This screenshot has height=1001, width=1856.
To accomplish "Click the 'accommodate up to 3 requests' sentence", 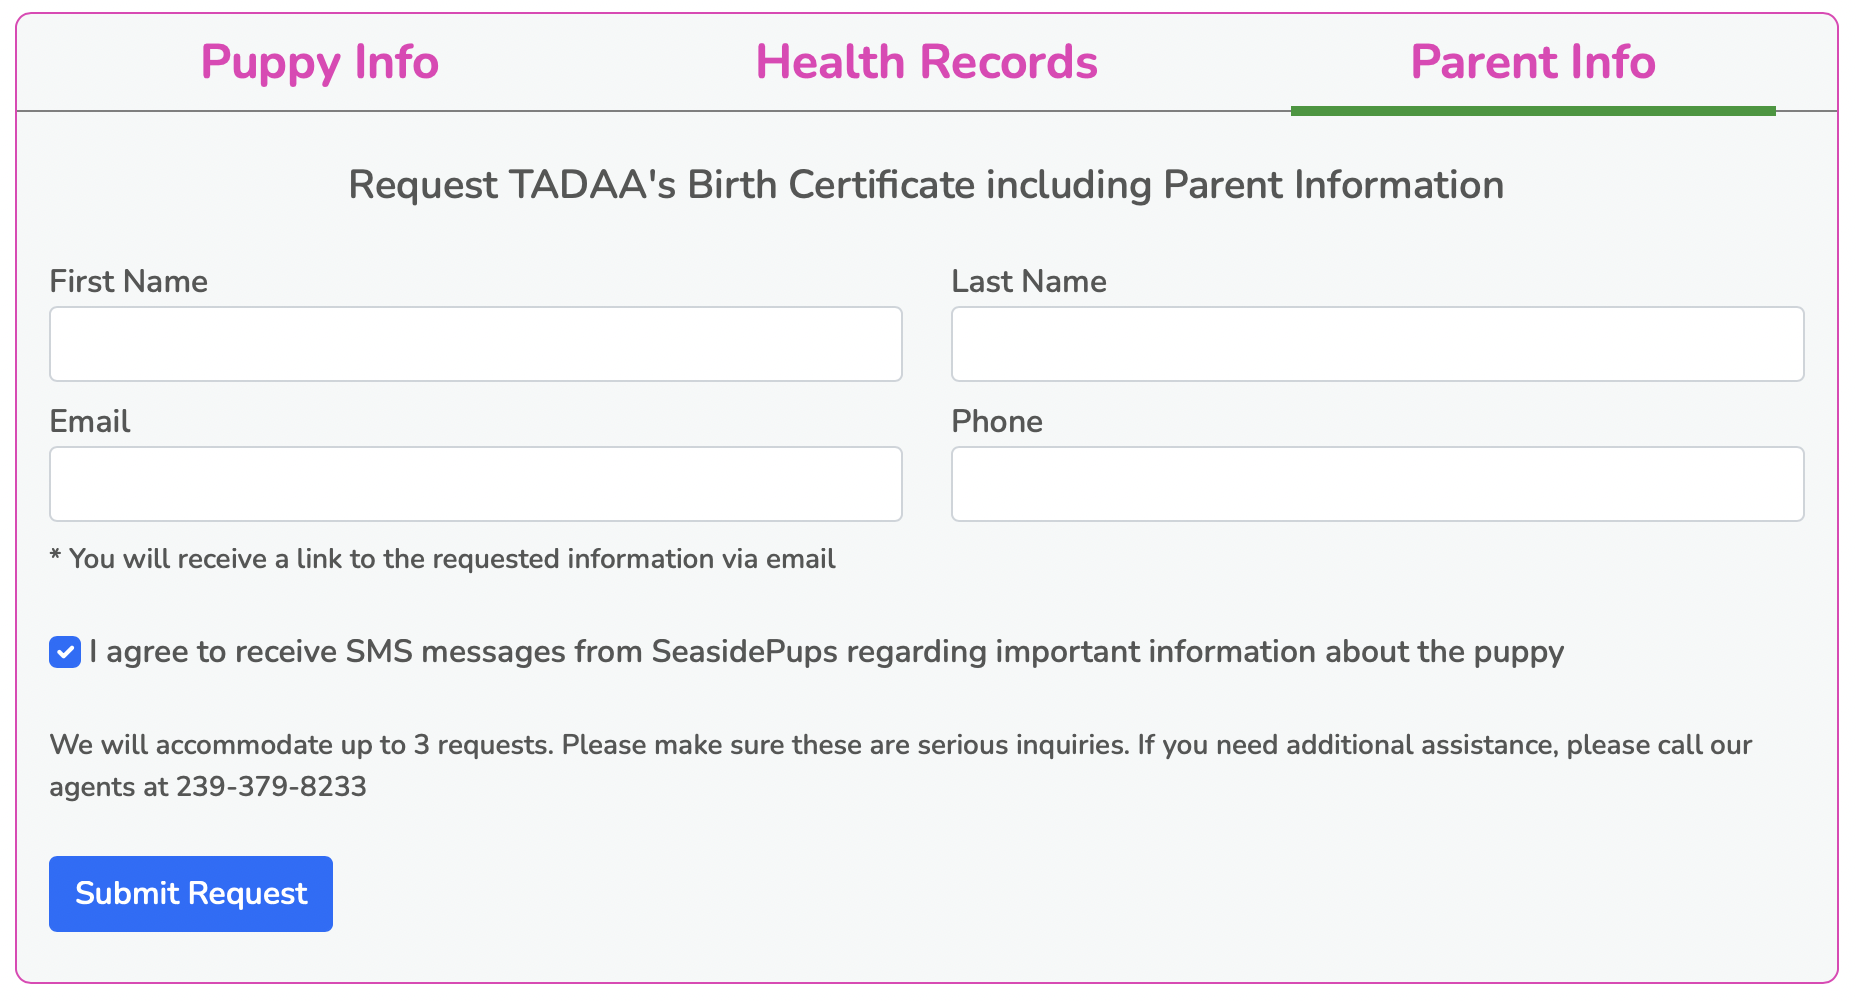I will point(300,745).
